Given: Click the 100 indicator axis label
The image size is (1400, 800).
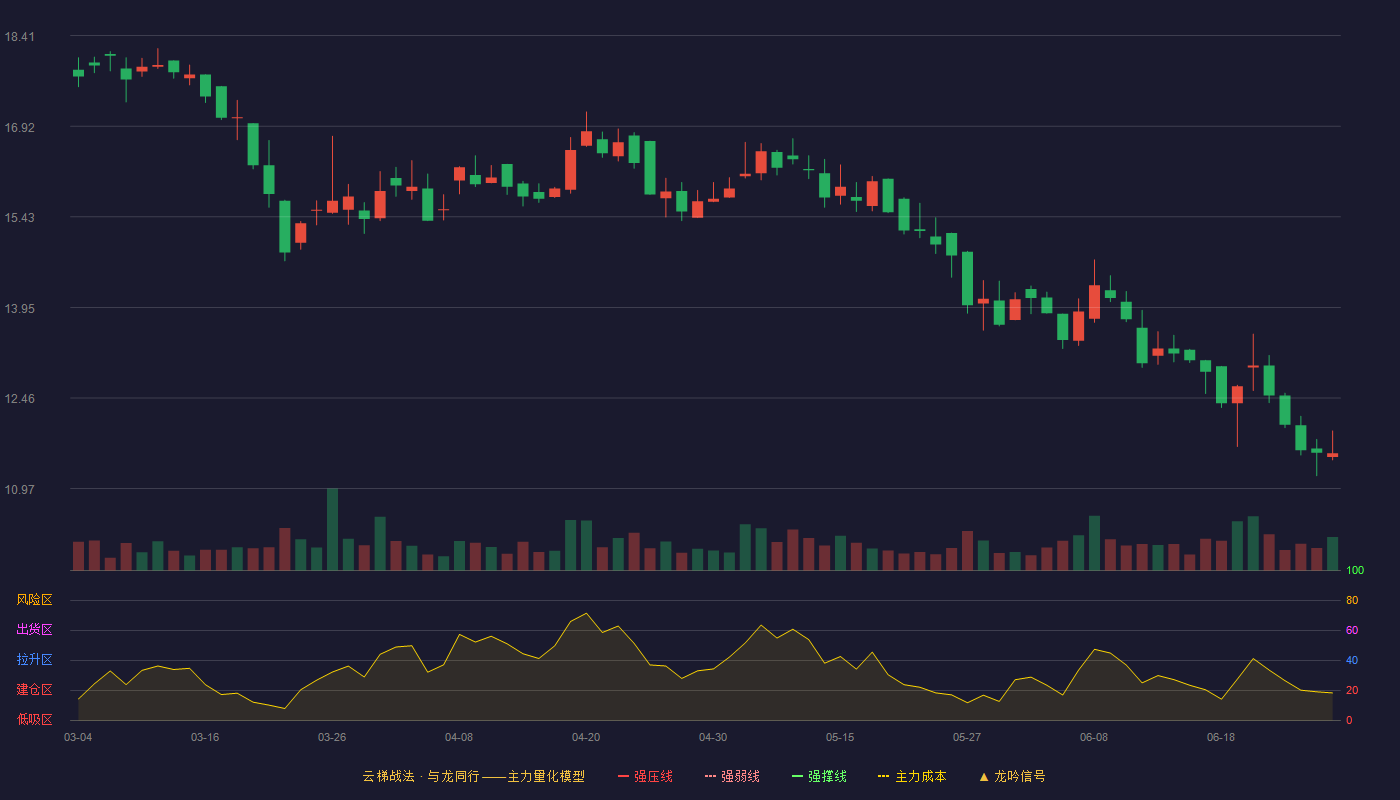Looking at the screenshot, I should [x=1355, y=571].
